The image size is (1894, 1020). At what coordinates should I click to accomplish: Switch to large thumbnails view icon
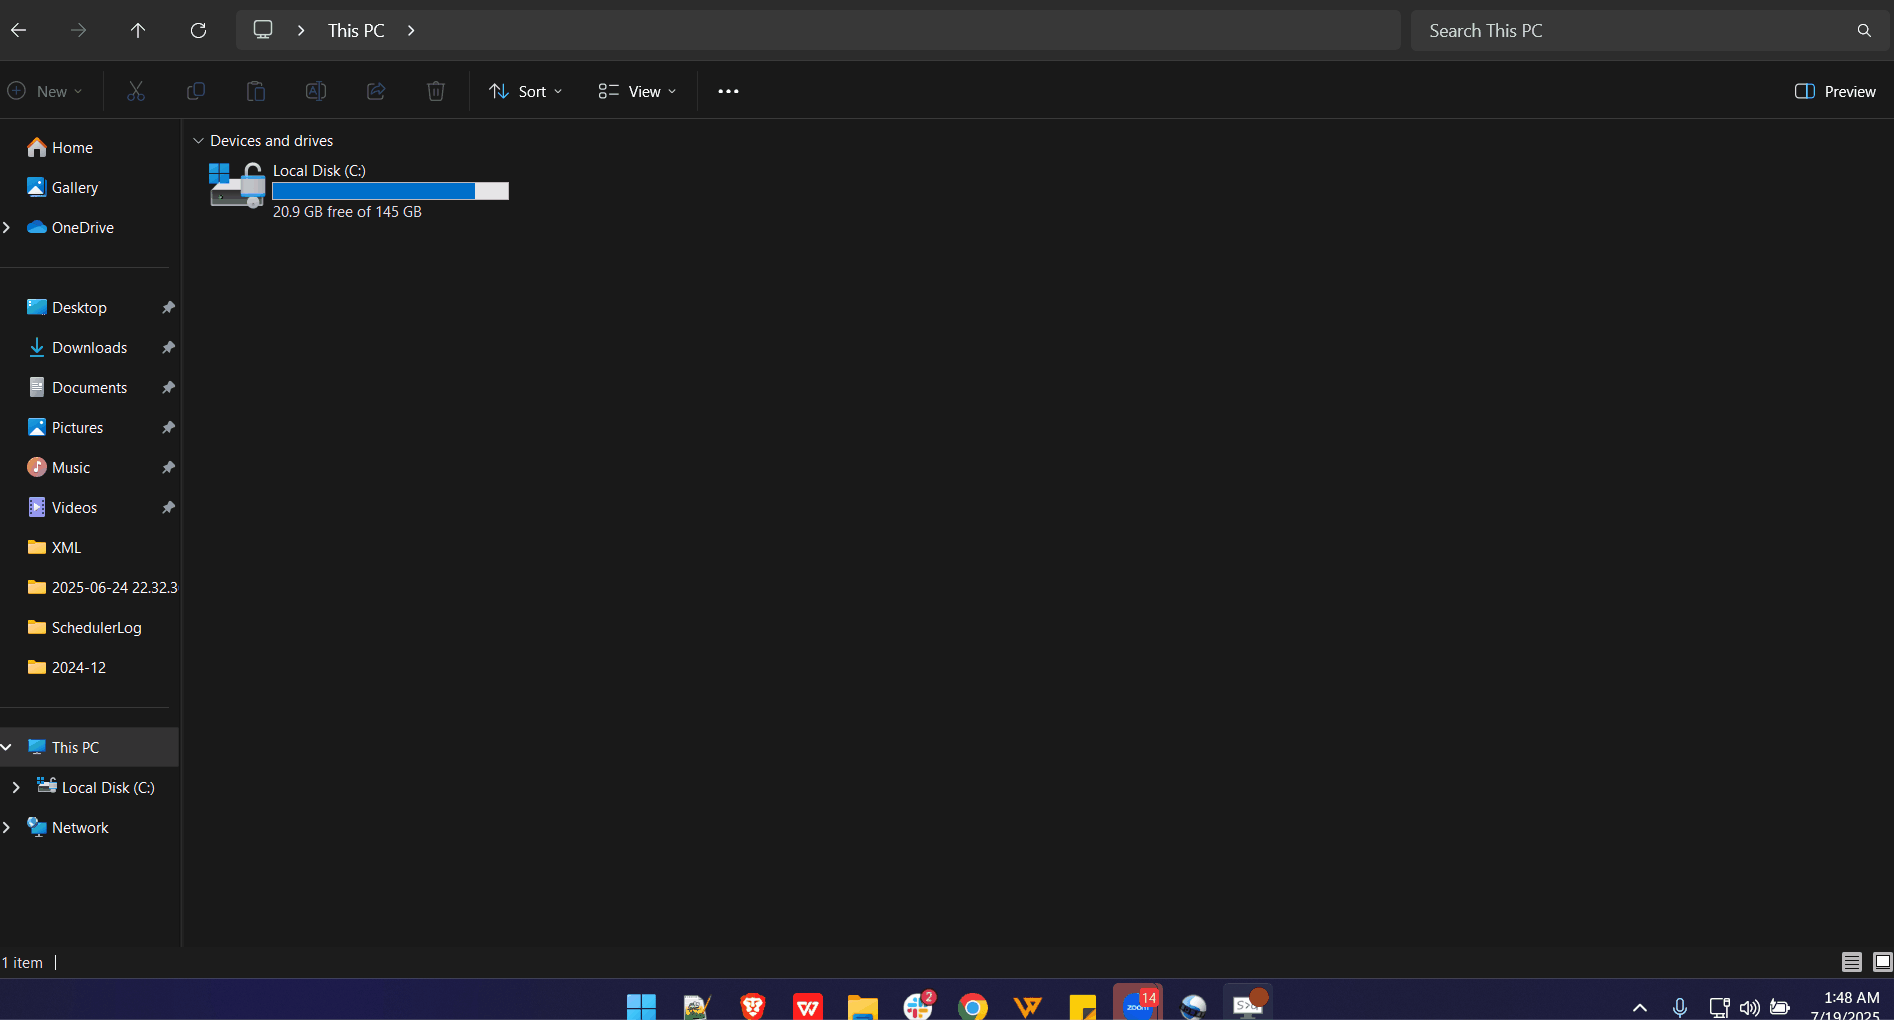pyautogui.click(x=1882, y=962)
